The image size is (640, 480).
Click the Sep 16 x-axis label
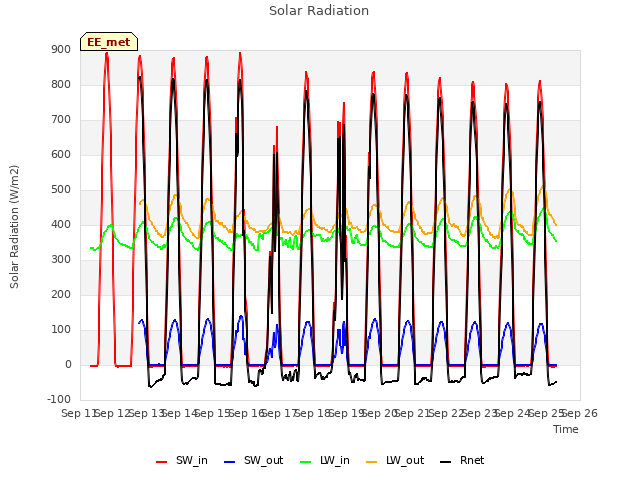point(247,413)
